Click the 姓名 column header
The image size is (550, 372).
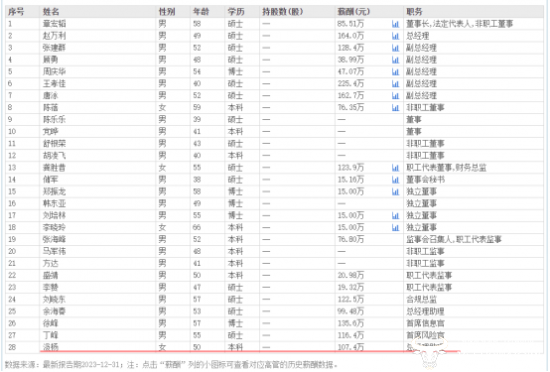[x=51, y=12]
